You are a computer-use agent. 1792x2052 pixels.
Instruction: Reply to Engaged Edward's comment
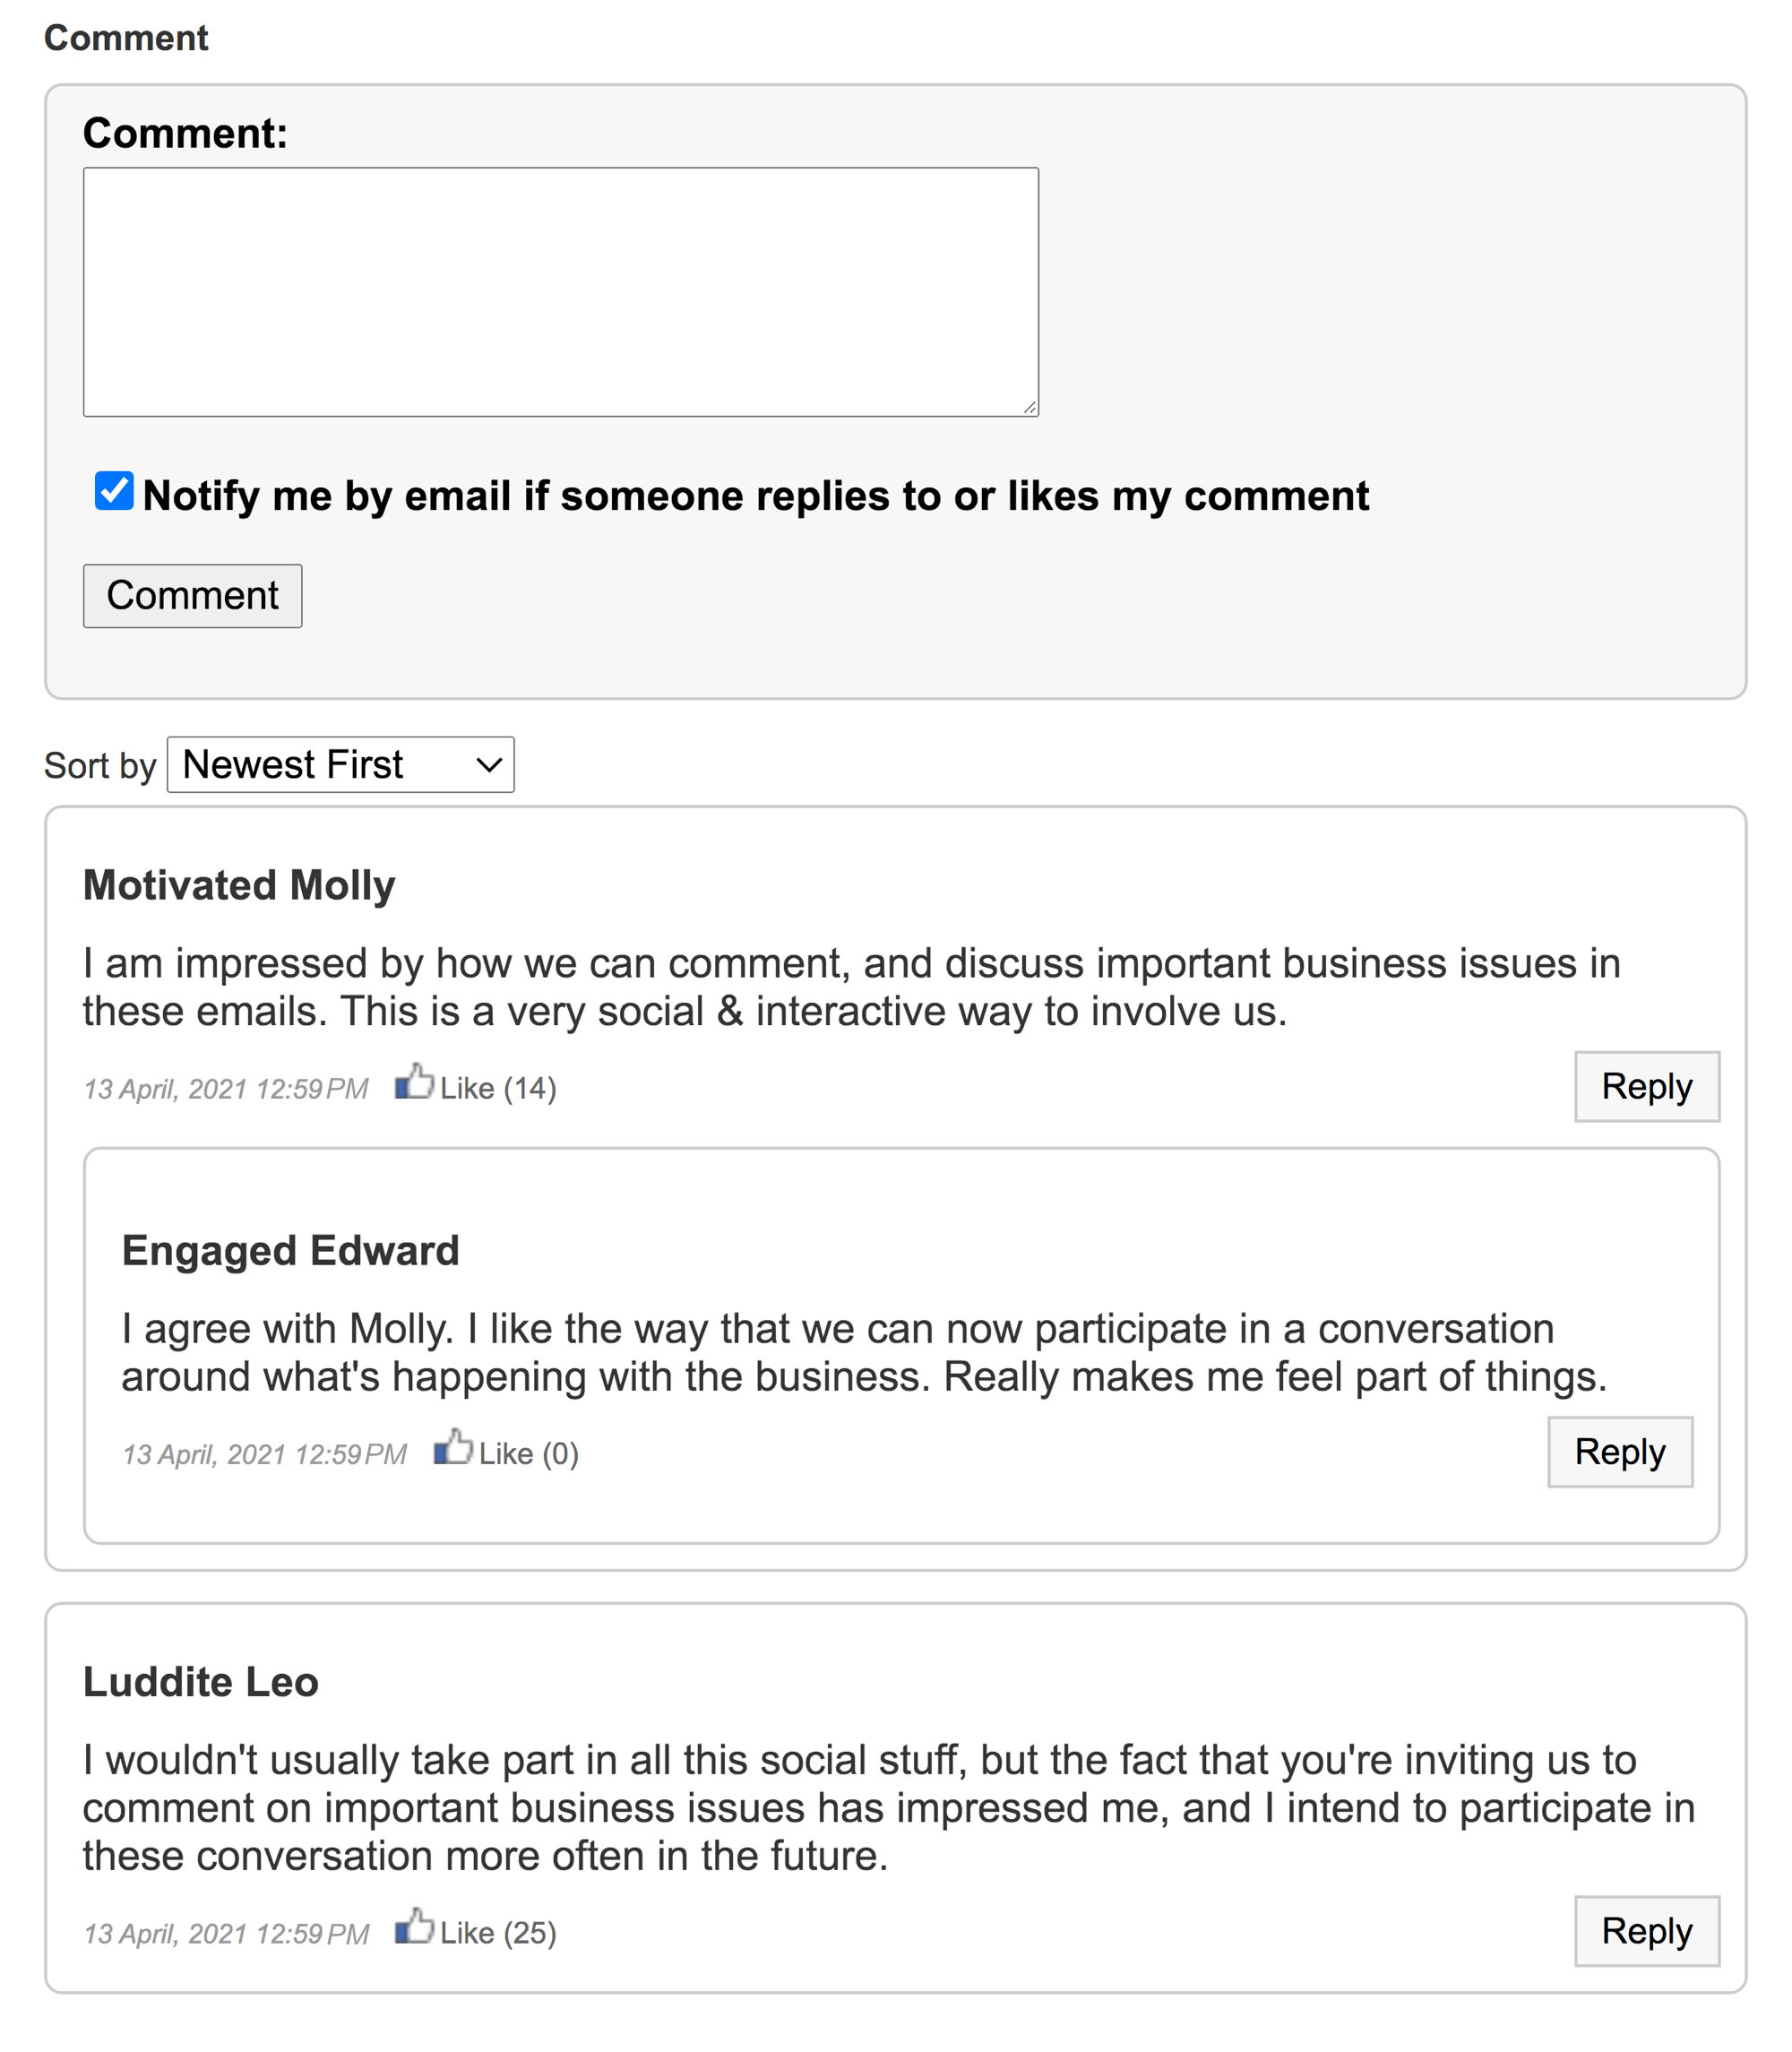[1619, 1452]
